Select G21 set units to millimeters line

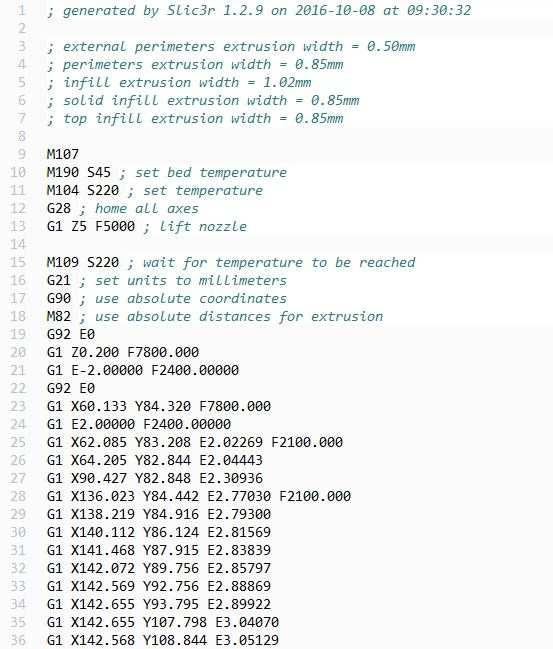166,280
